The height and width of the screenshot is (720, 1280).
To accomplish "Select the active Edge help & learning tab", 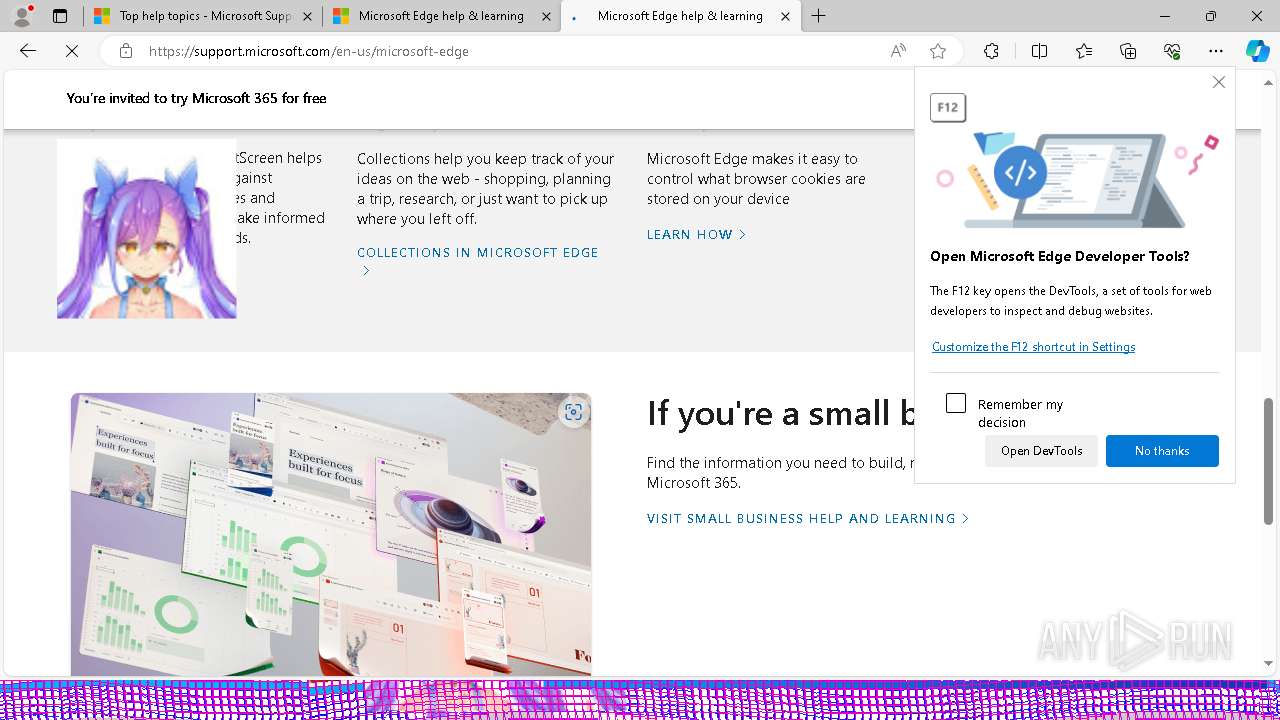I will (x=680, y=16).
